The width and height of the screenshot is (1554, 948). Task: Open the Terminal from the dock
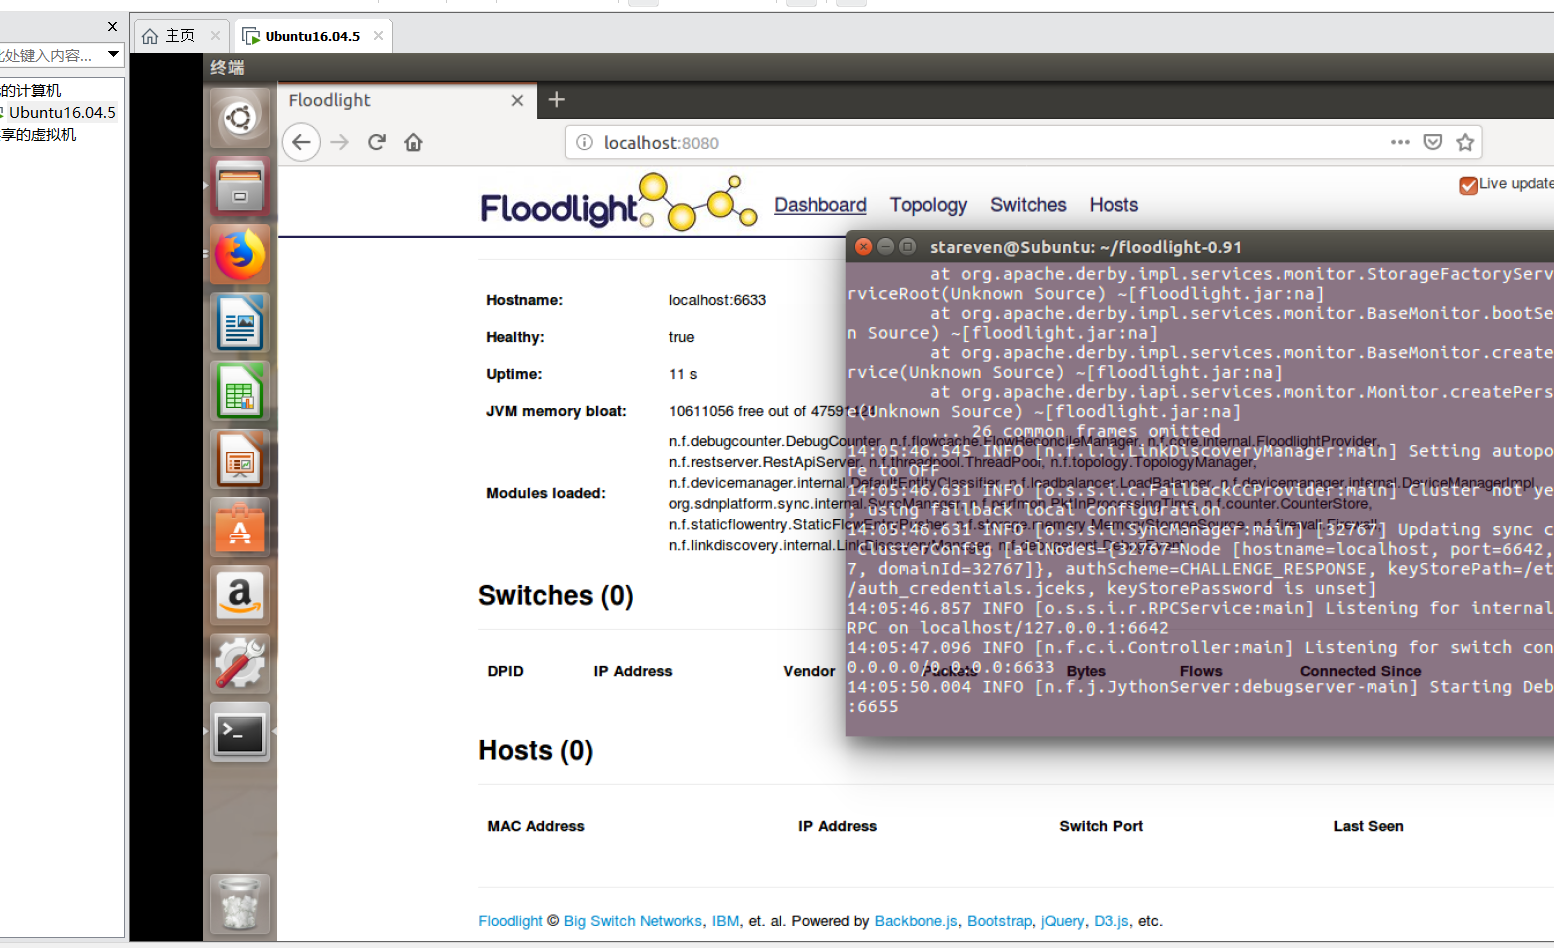point(240,733)
